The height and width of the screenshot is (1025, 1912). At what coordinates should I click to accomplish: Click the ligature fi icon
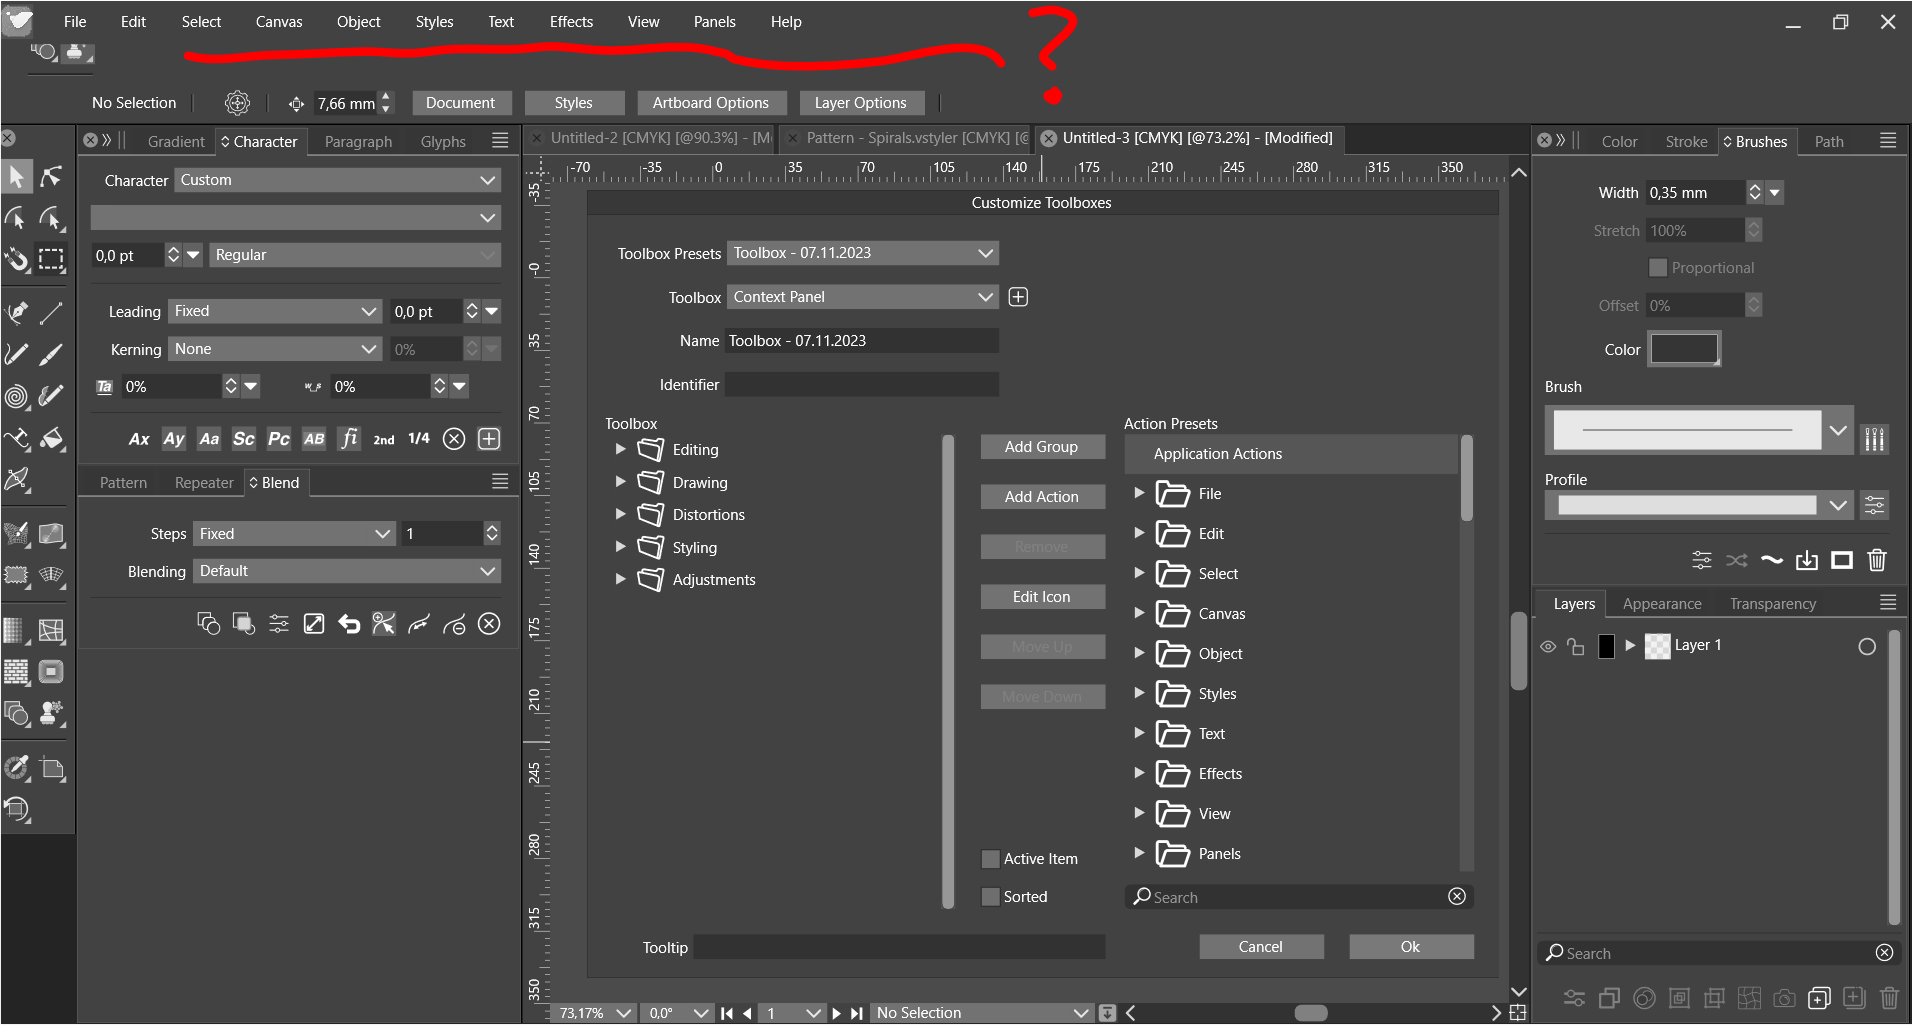point(348,439)
